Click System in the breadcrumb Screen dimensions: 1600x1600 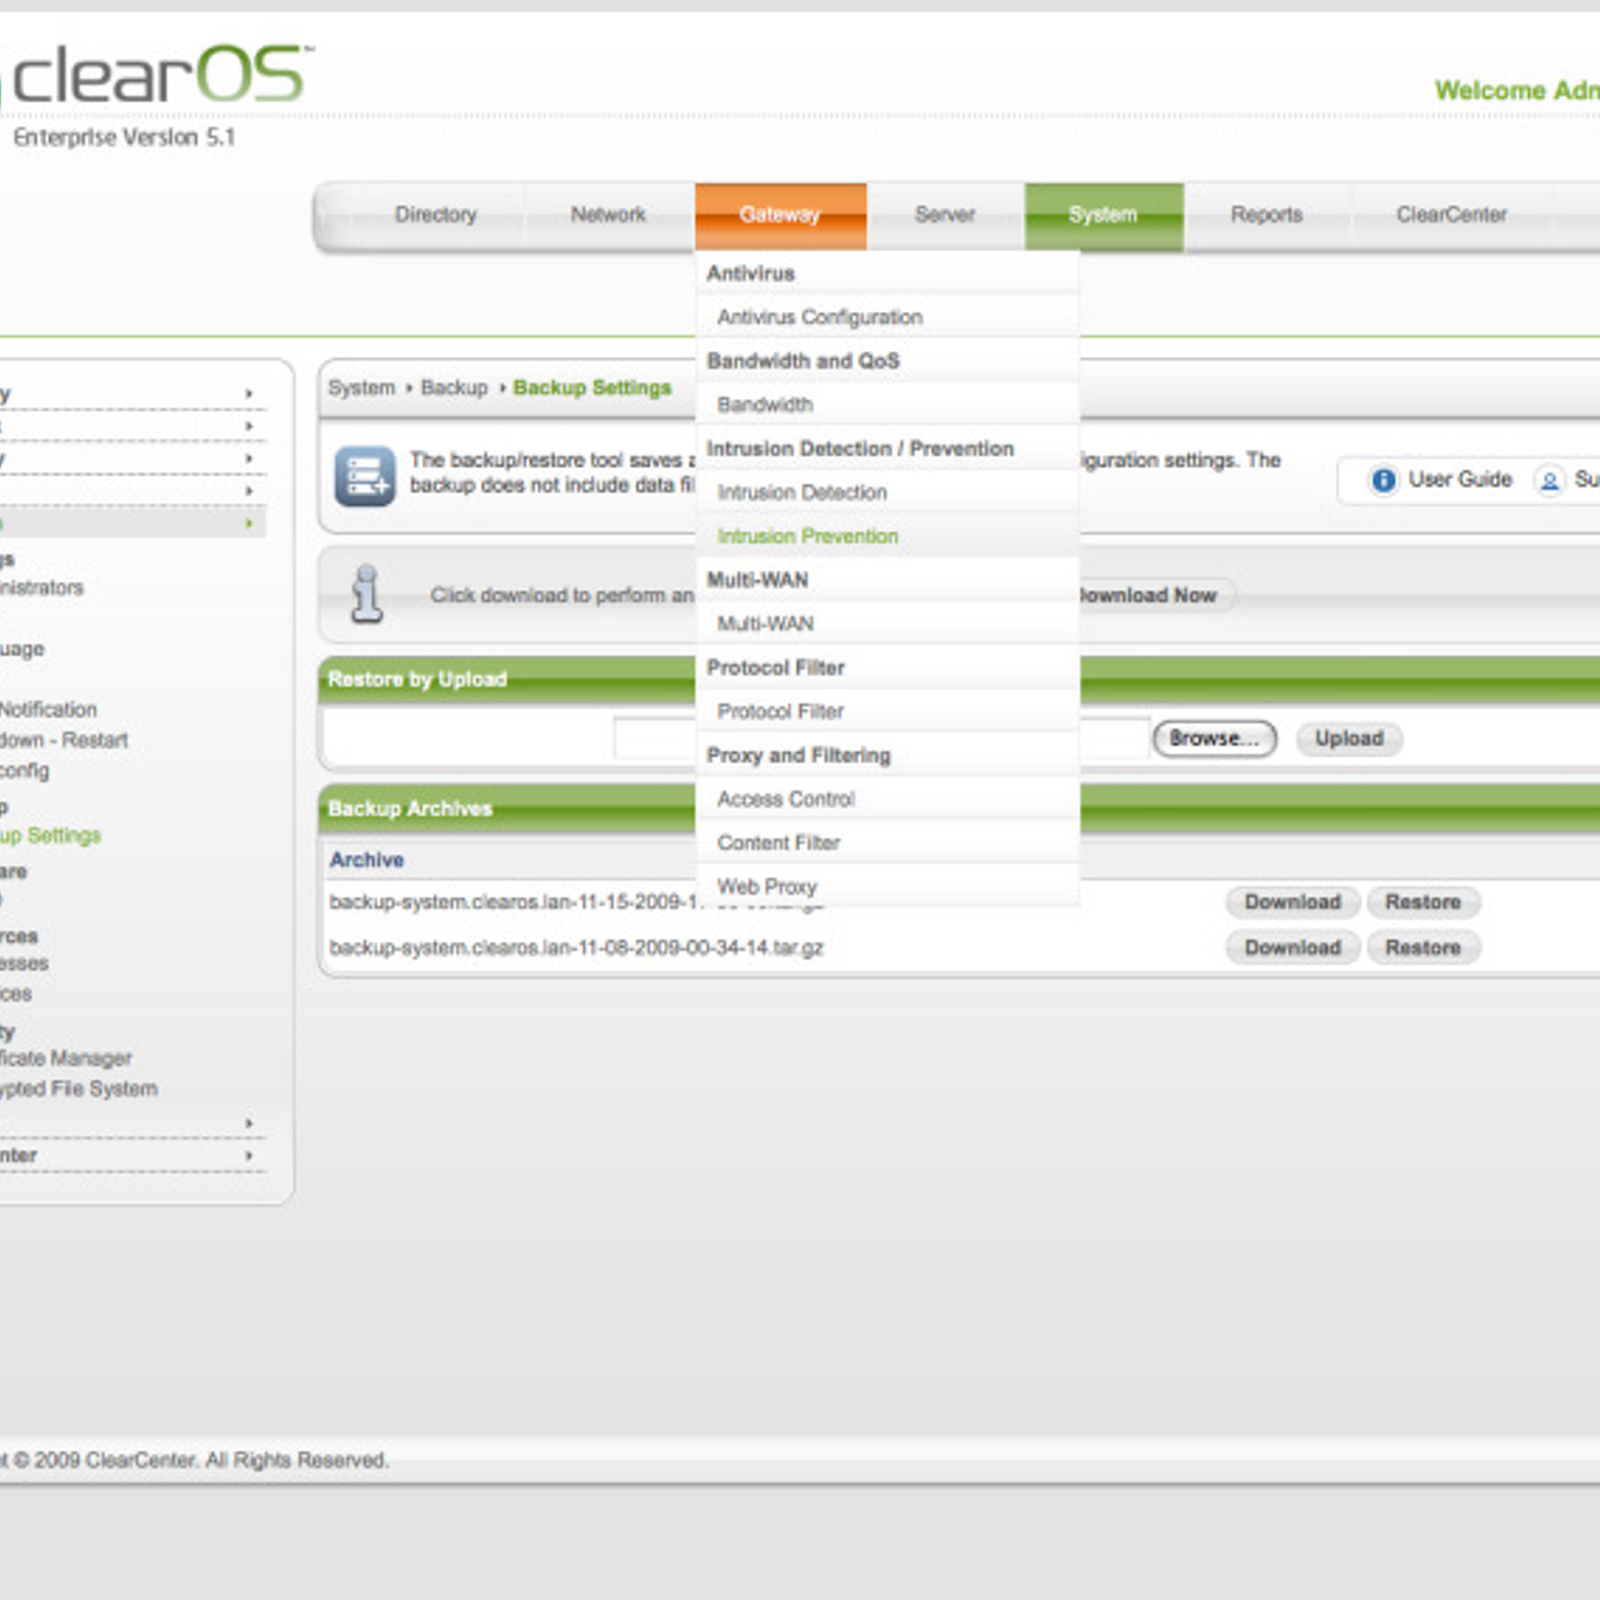coord(362,388)
